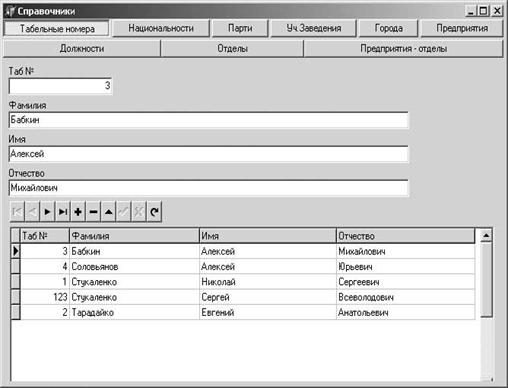
Task: Click the Отчество input field
Action: pyautogui.click(x=208, y=188)
